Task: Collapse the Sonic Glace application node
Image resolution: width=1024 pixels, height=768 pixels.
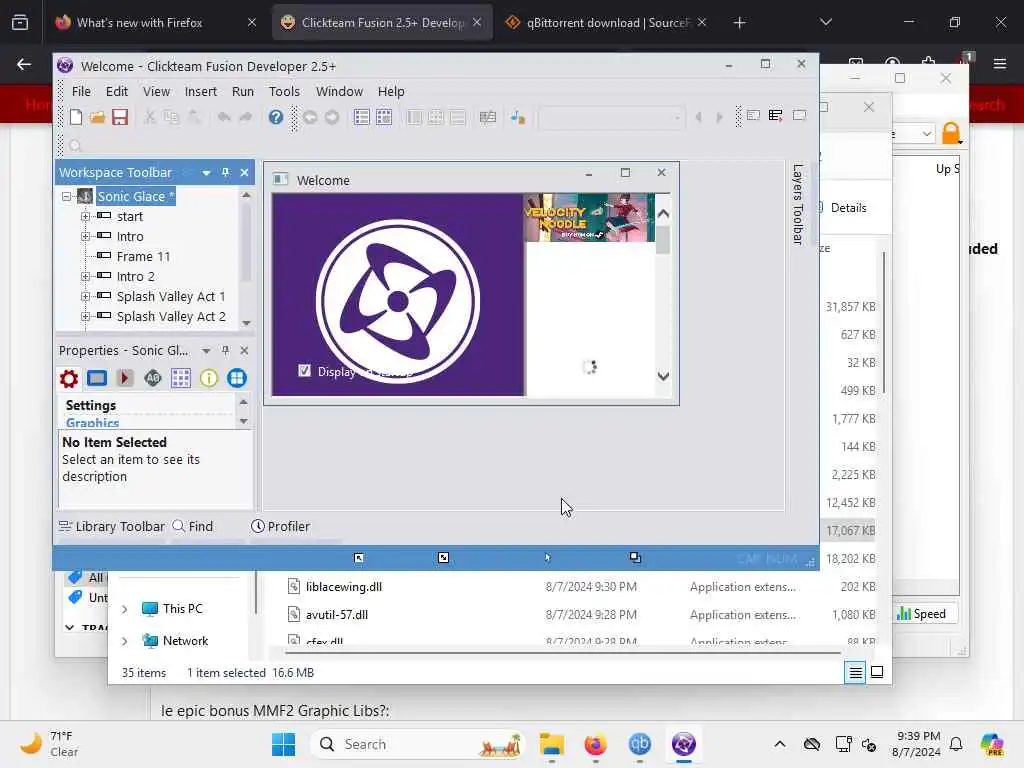Action: [x=66, y=196]
